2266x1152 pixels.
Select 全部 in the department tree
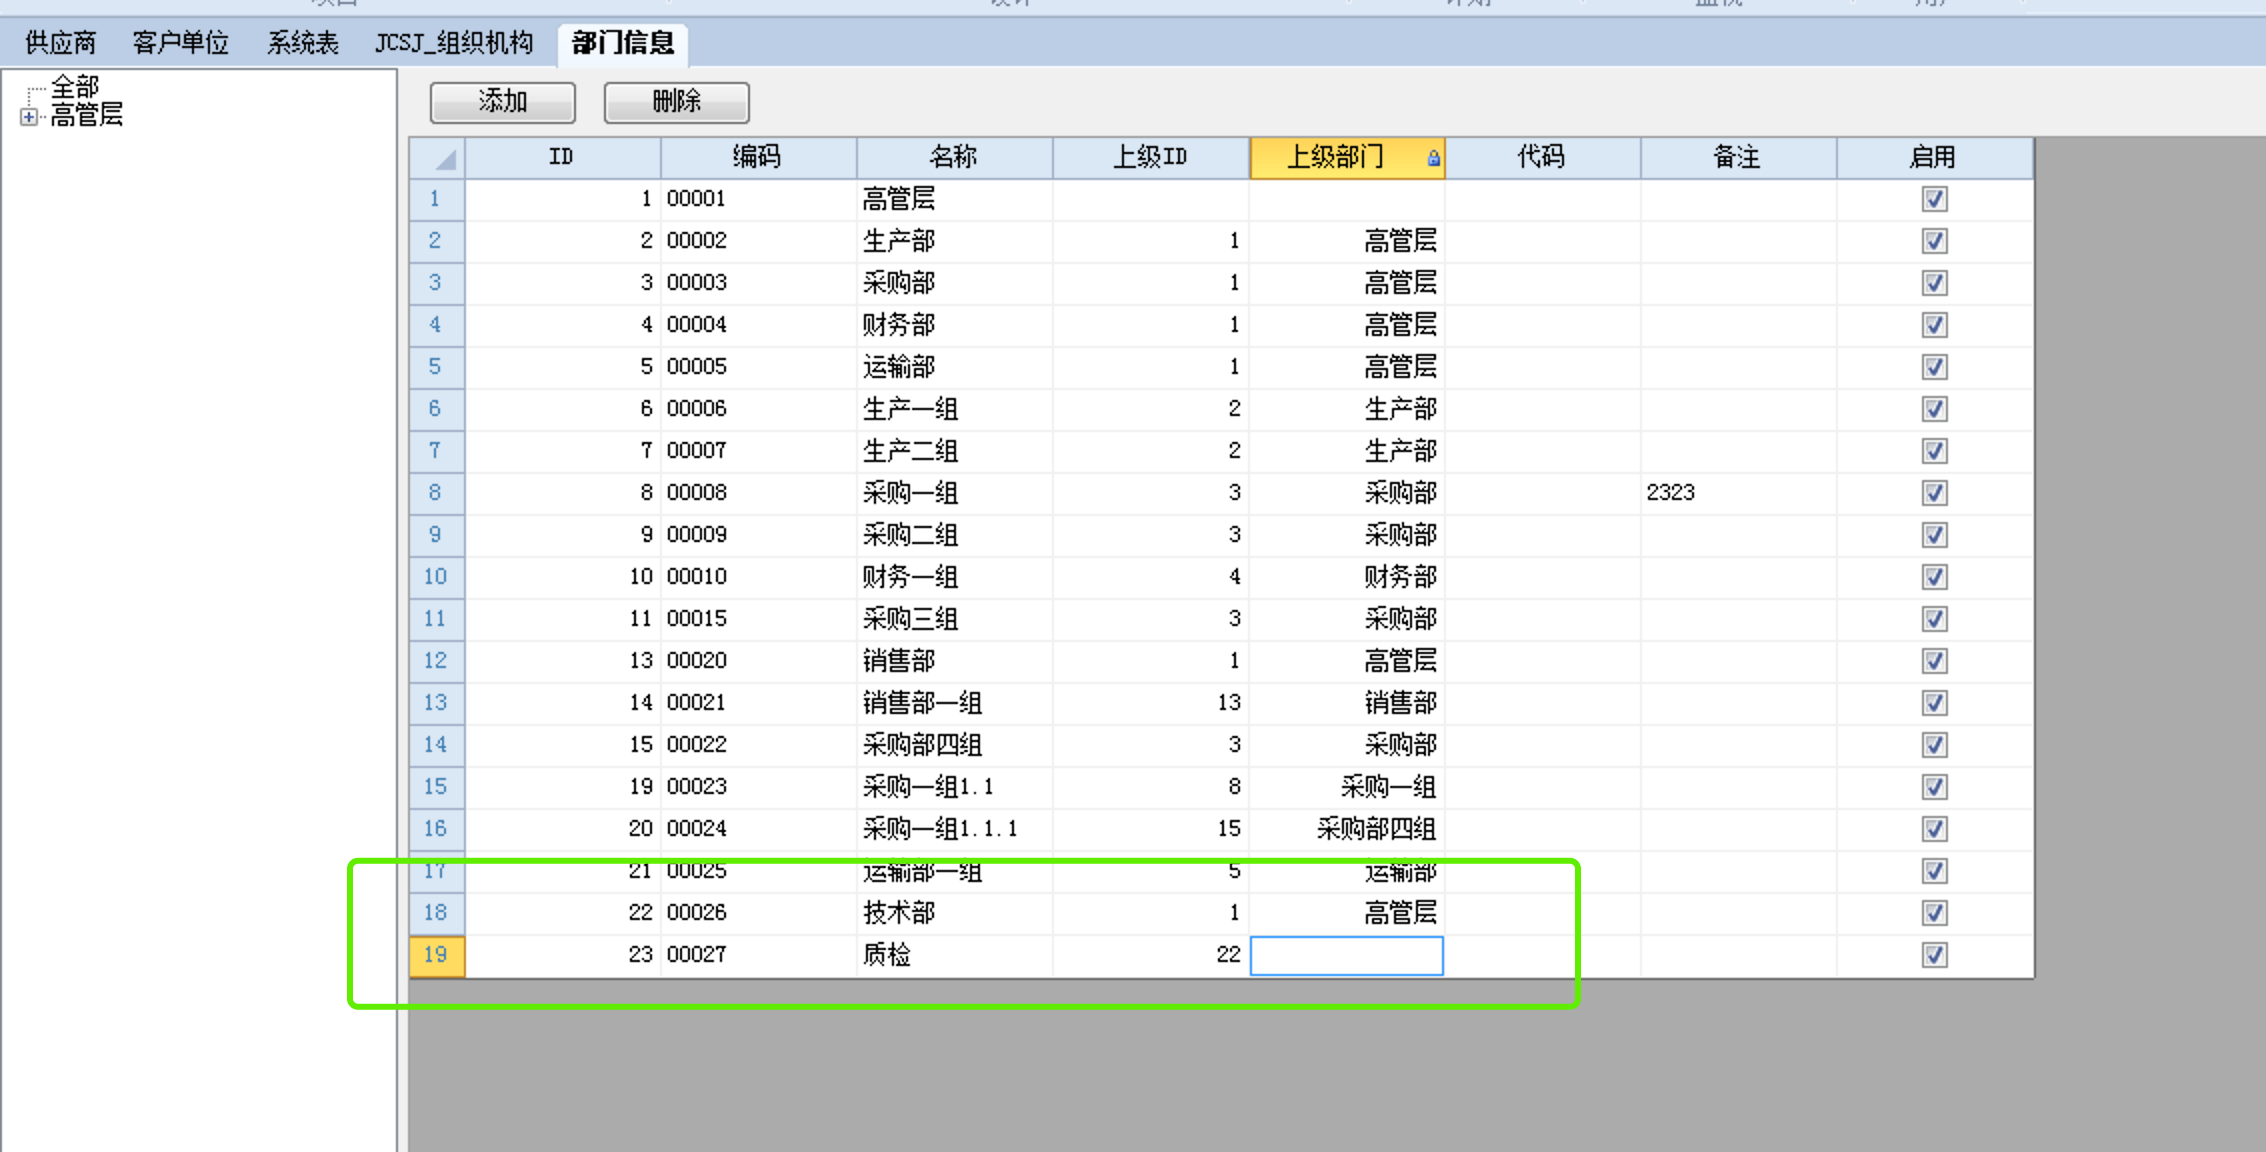(75, 87)
